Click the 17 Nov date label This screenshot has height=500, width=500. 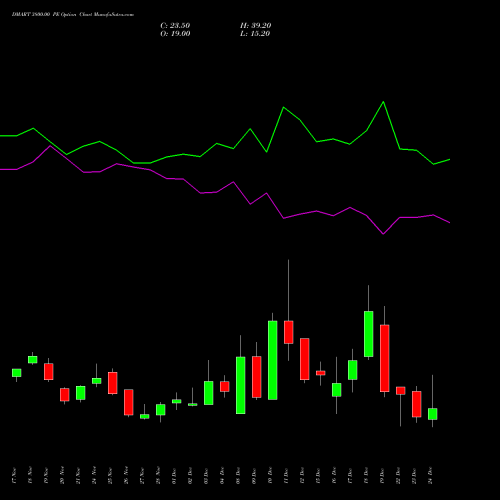14,476
